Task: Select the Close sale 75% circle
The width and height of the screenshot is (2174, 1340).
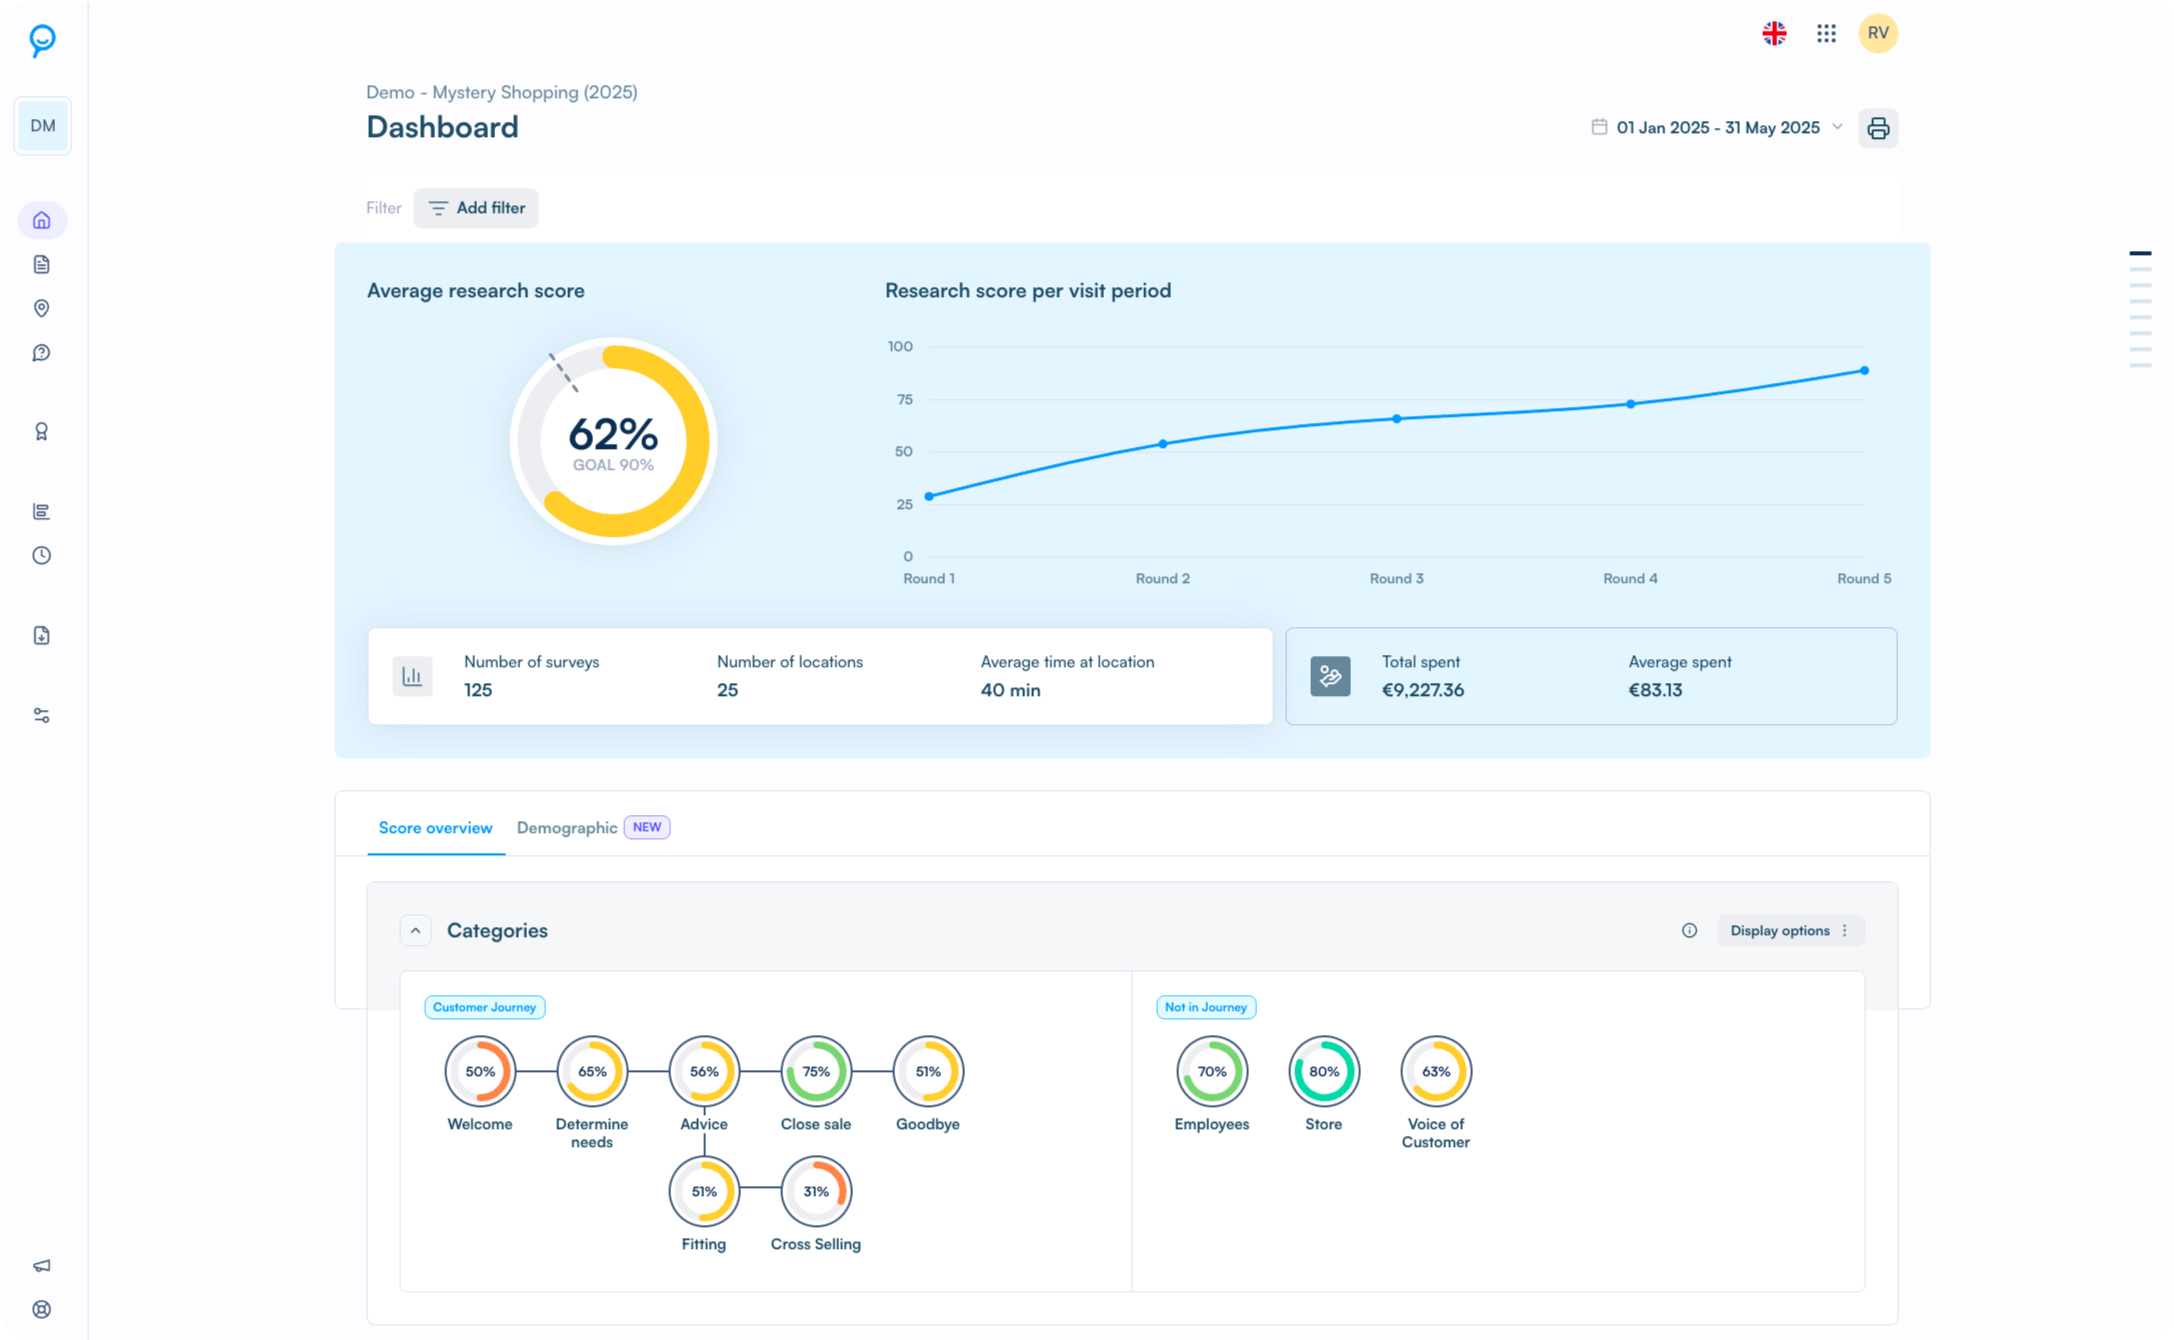Action: coord(816,1071)
